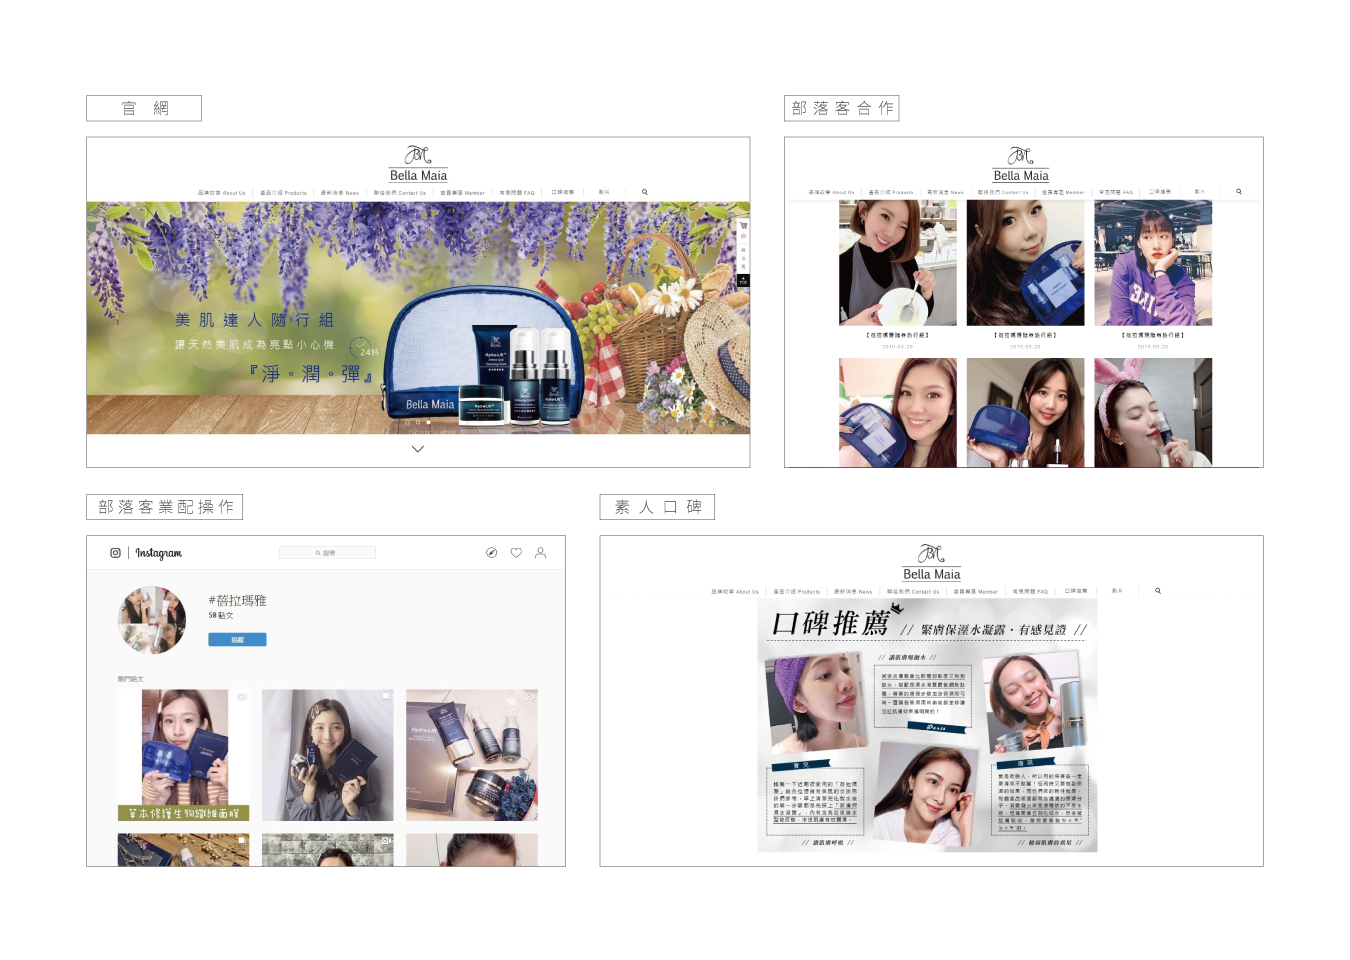Open FAQ in the 部落客合作 navigation menu
The height and width of the screenshot is (960, 1350).
[1116, 192]
